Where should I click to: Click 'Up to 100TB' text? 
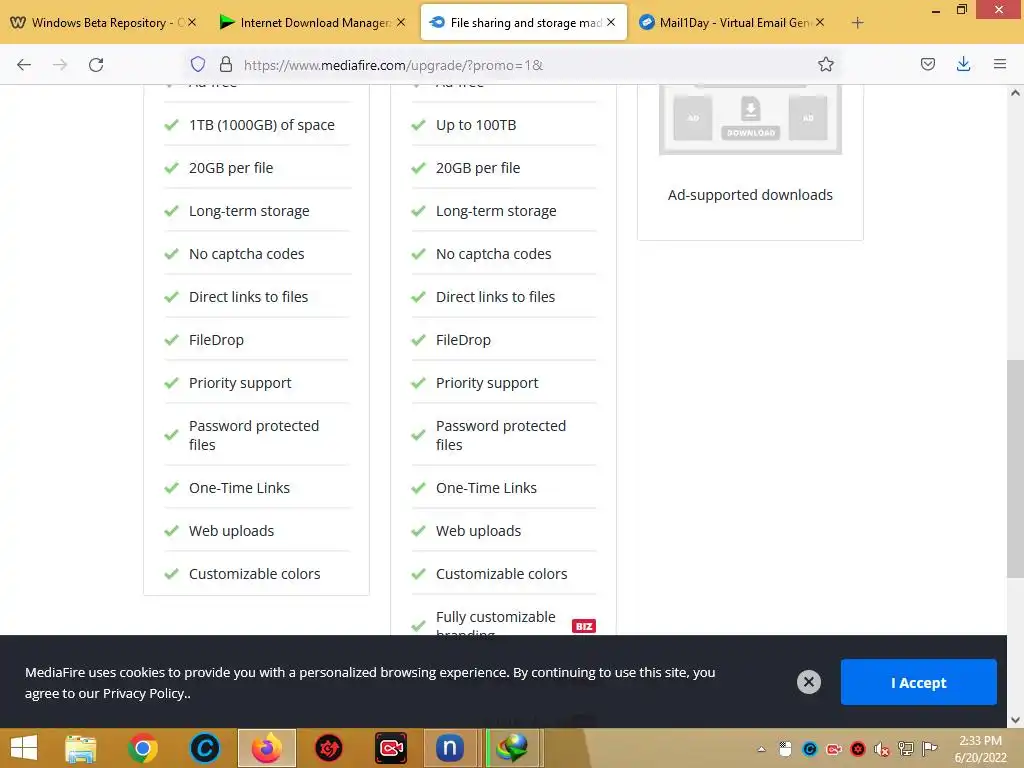pos(475,125)
